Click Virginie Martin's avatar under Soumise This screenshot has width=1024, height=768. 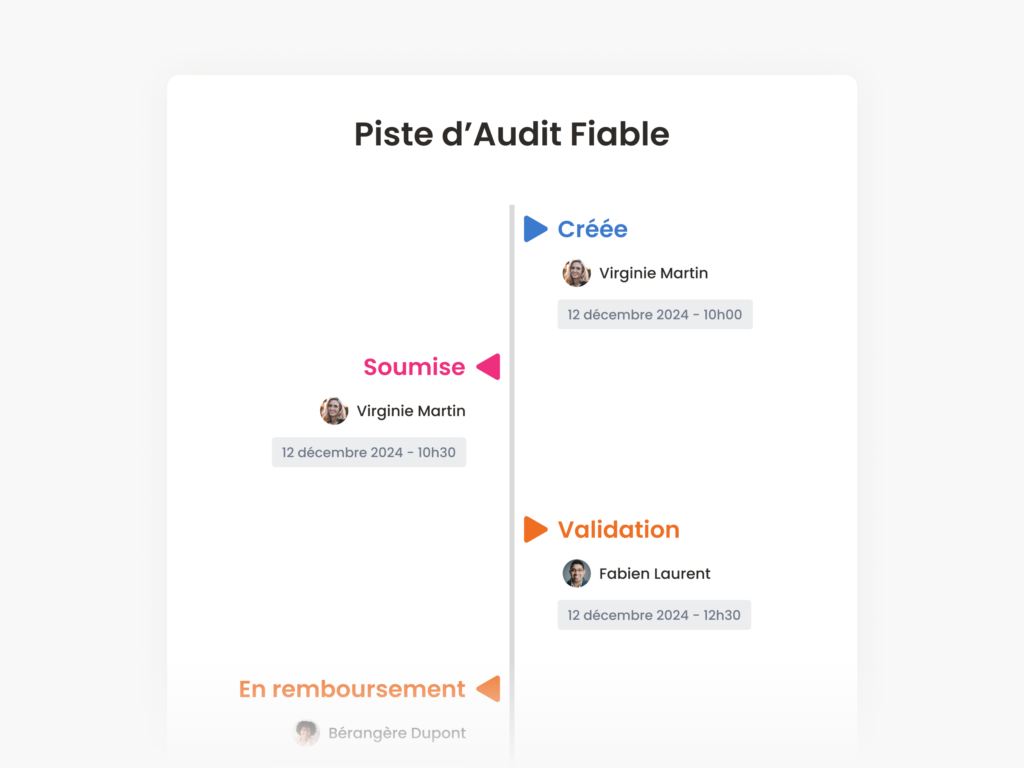pyautogui.click(x=333, y=411)
